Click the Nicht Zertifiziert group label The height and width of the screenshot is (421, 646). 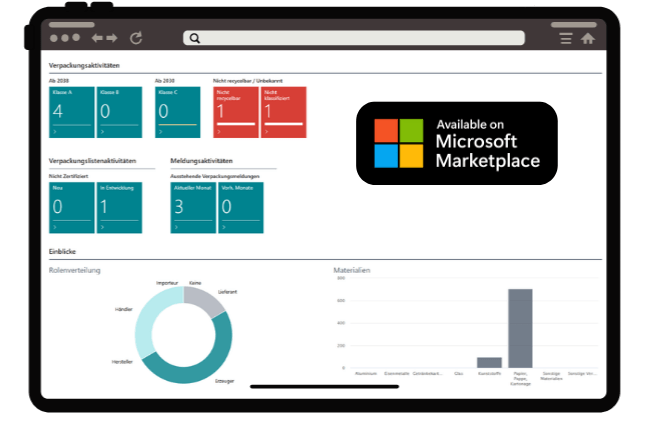tap(68, 176)
